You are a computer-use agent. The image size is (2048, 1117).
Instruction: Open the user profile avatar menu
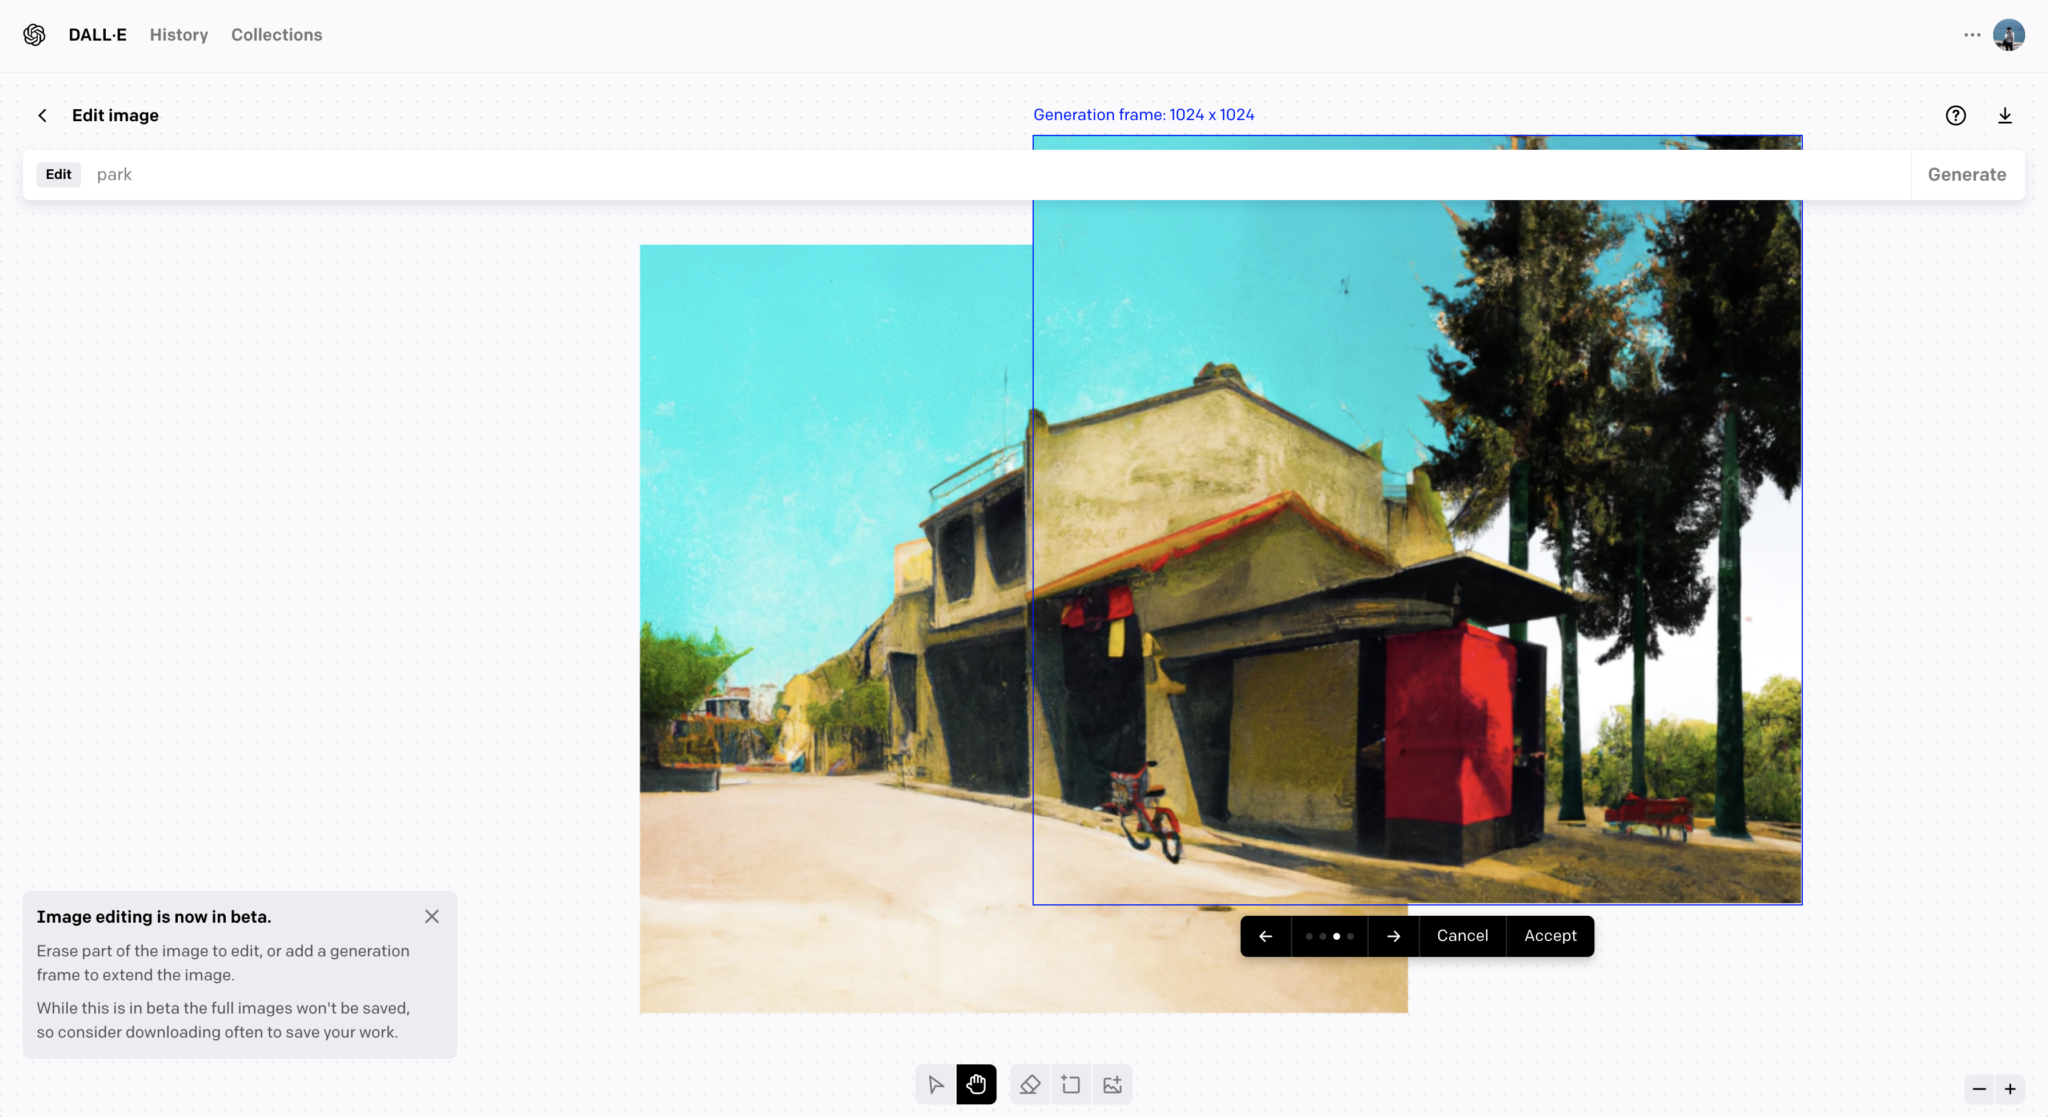click(x=2008, y=35)
